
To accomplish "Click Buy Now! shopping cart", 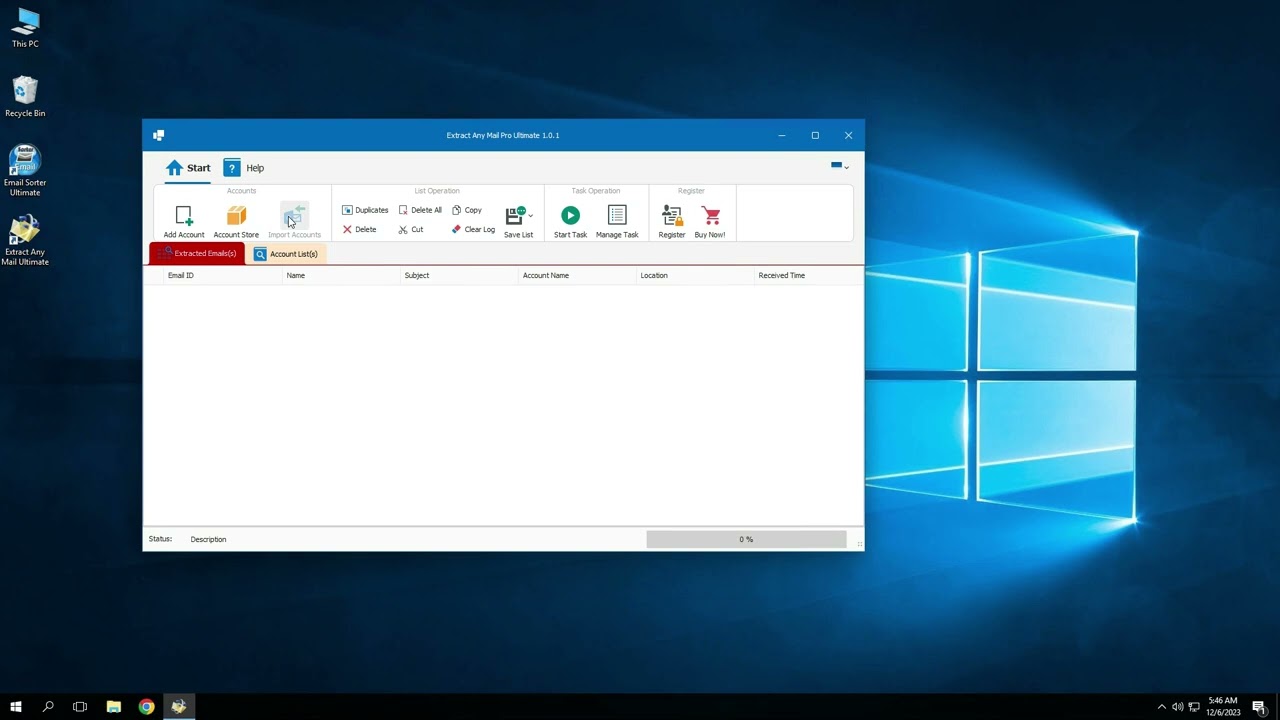I will [x=710, y=215].
